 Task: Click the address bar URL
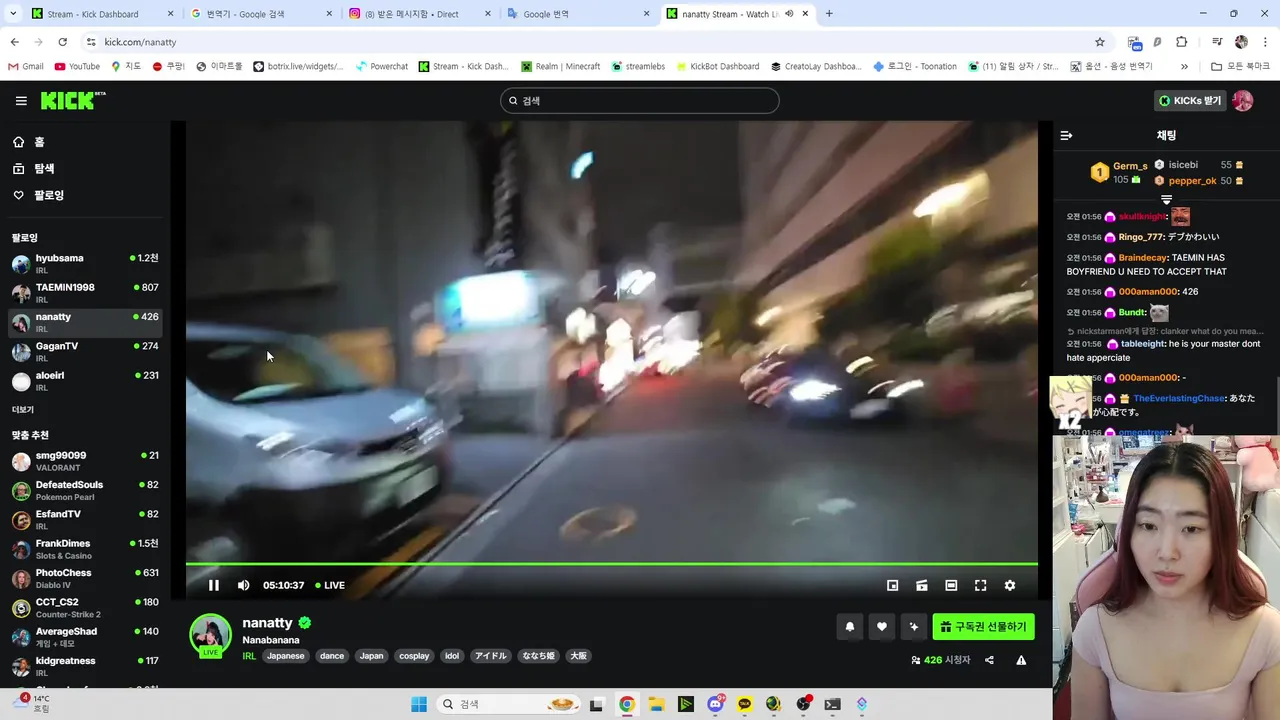point(140,42)
